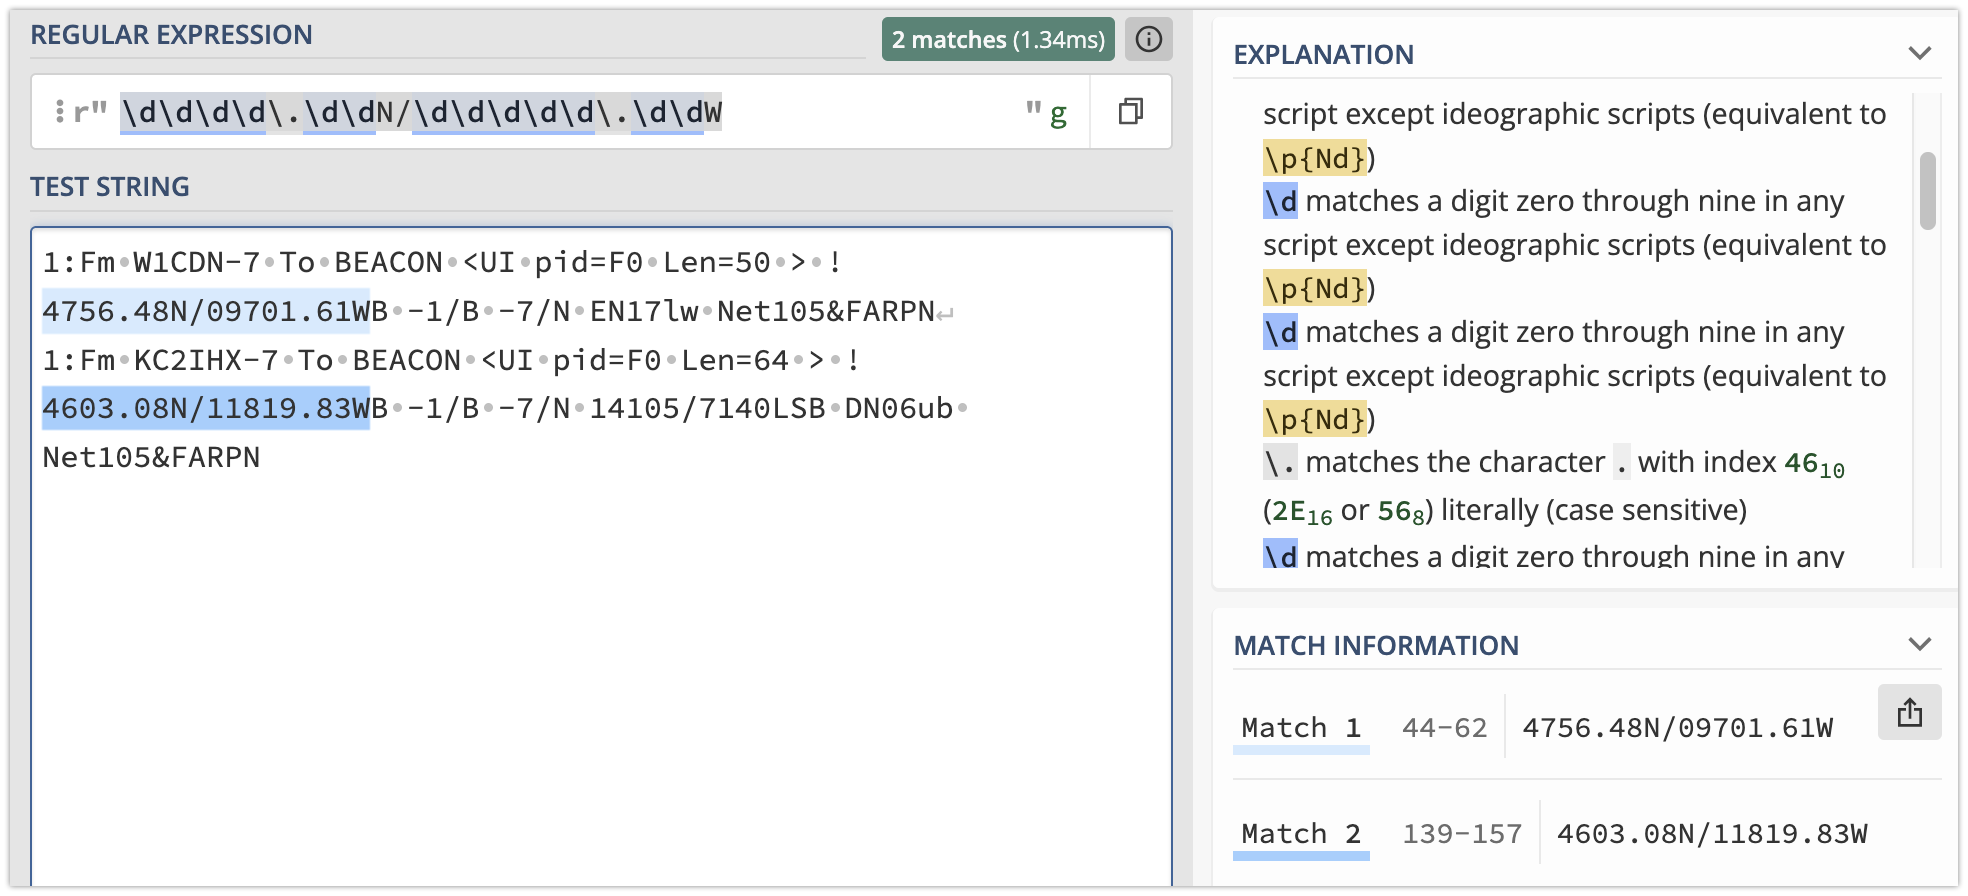Click the green "2 matches" badge
This screenshot has height=896, width=1968.
(x=997, y=40)
